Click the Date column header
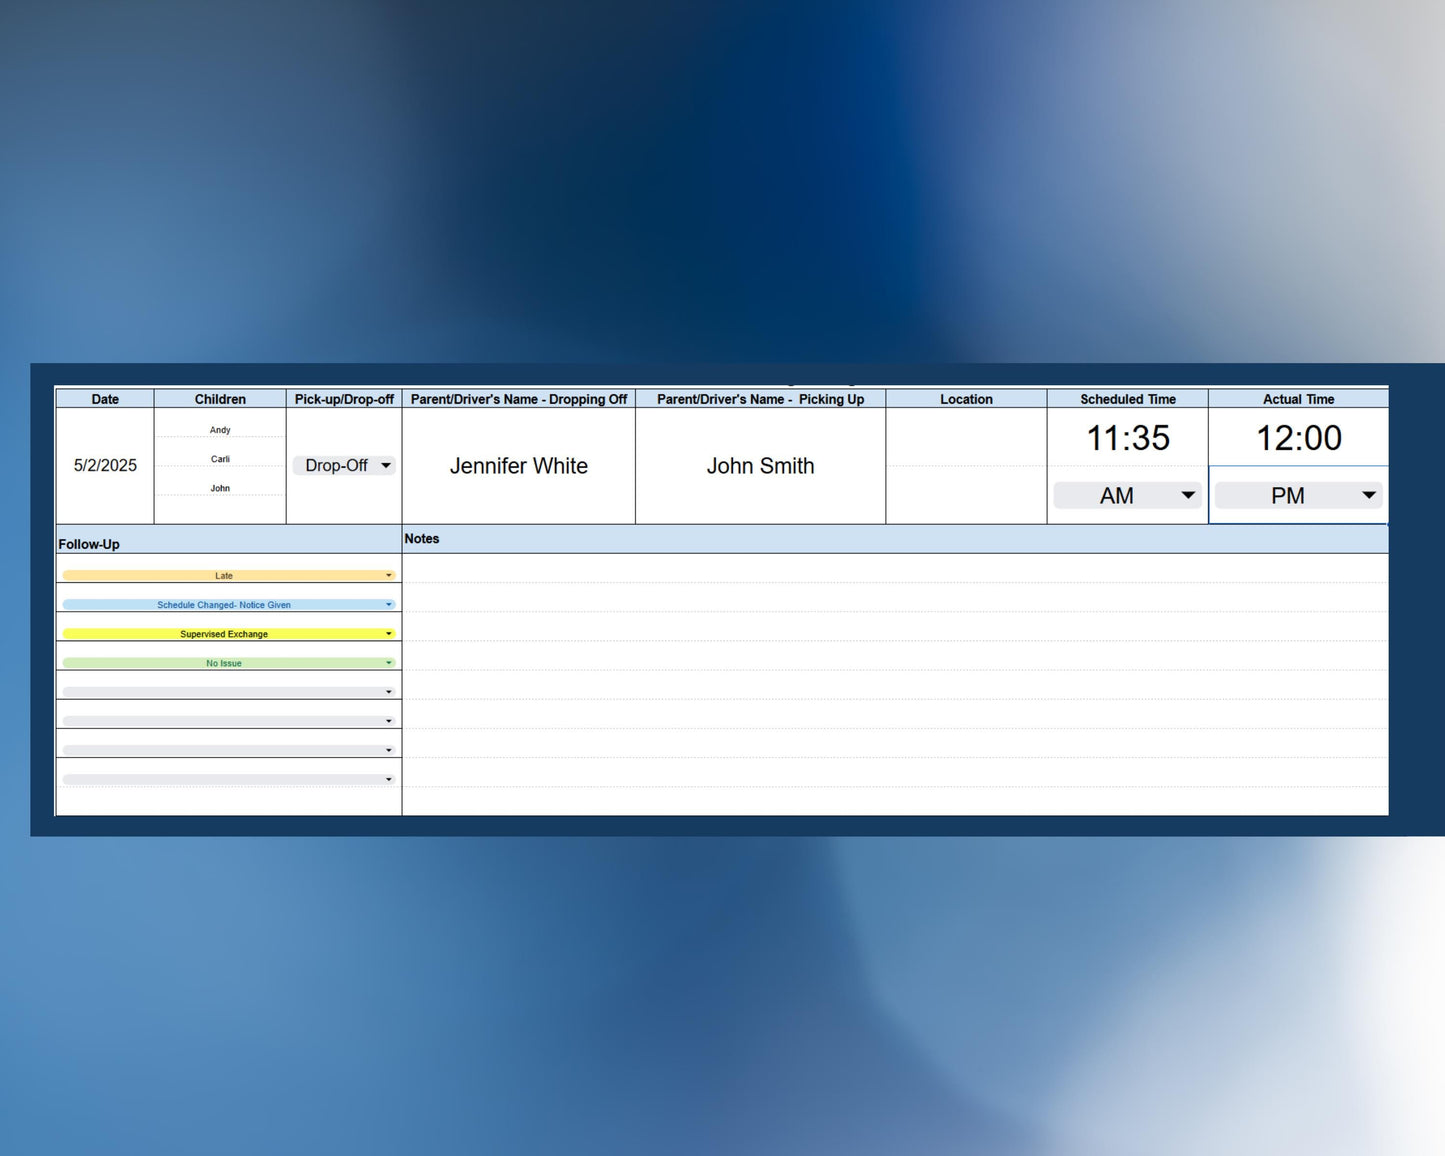 [x=105, y=399]
